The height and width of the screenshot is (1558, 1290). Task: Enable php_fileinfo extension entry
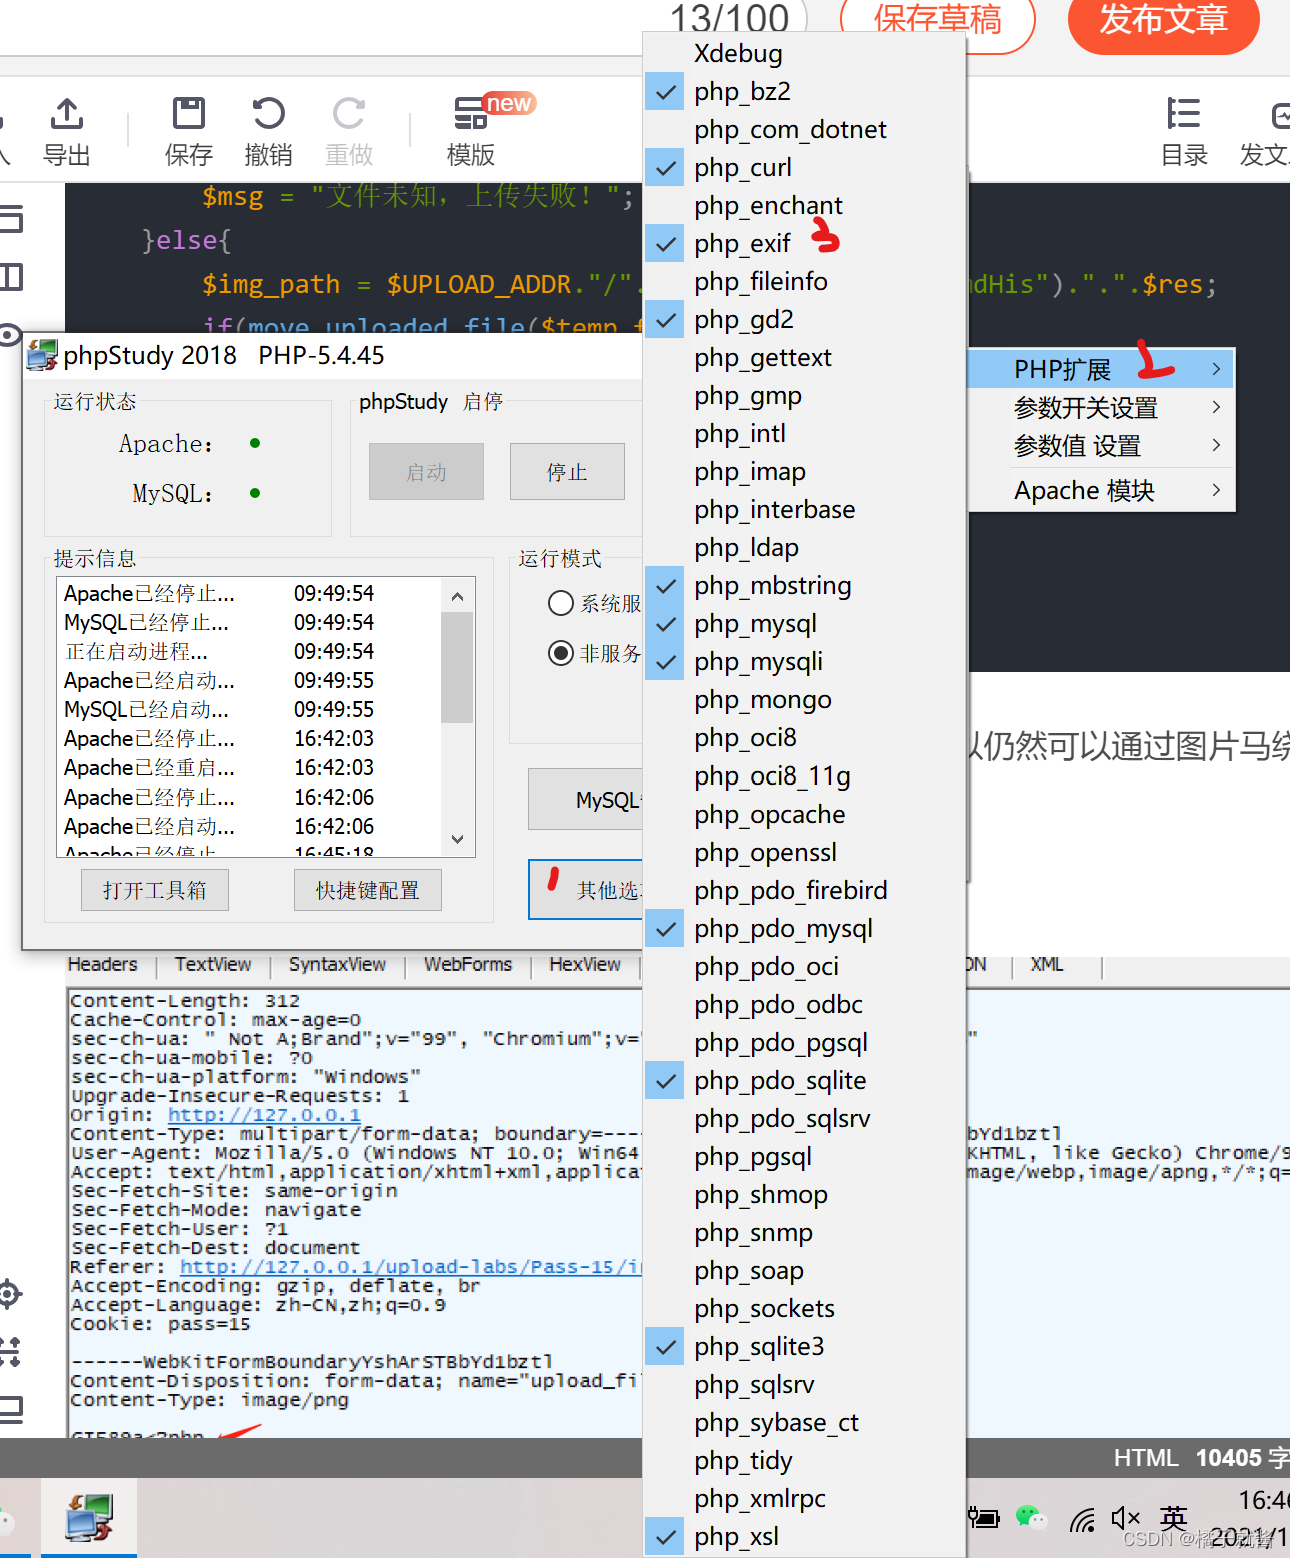tap(805, 282)
